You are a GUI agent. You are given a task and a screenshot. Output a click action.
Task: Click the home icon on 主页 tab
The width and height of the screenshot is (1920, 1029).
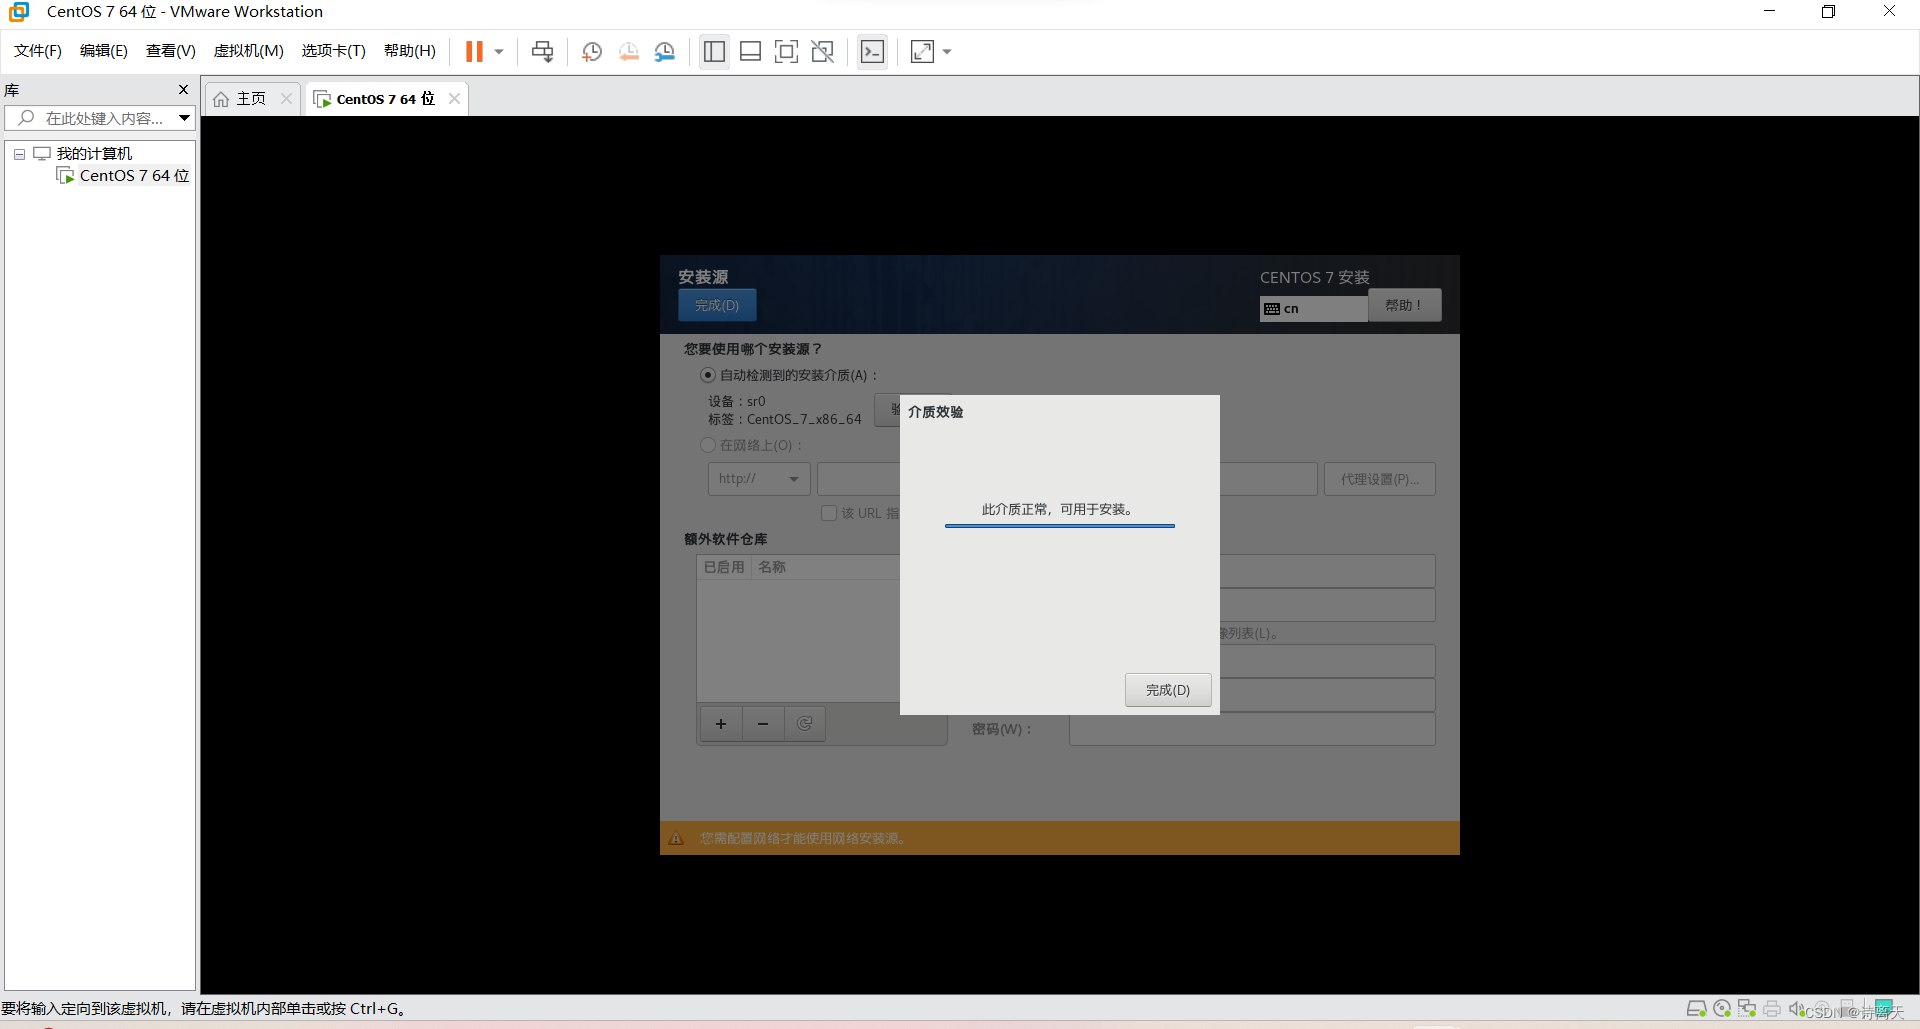pos(221,99)
